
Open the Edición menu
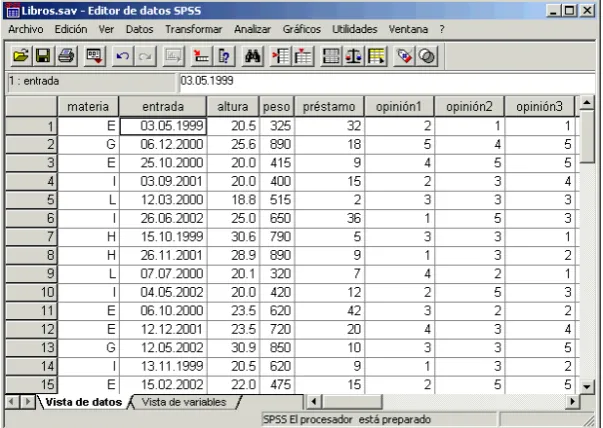(x=71, y=29)
